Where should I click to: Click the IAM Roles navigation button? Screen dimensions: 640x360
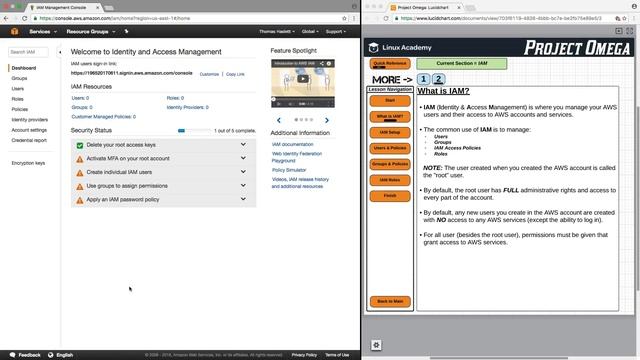pyautogui.click(x=390, y=180)
